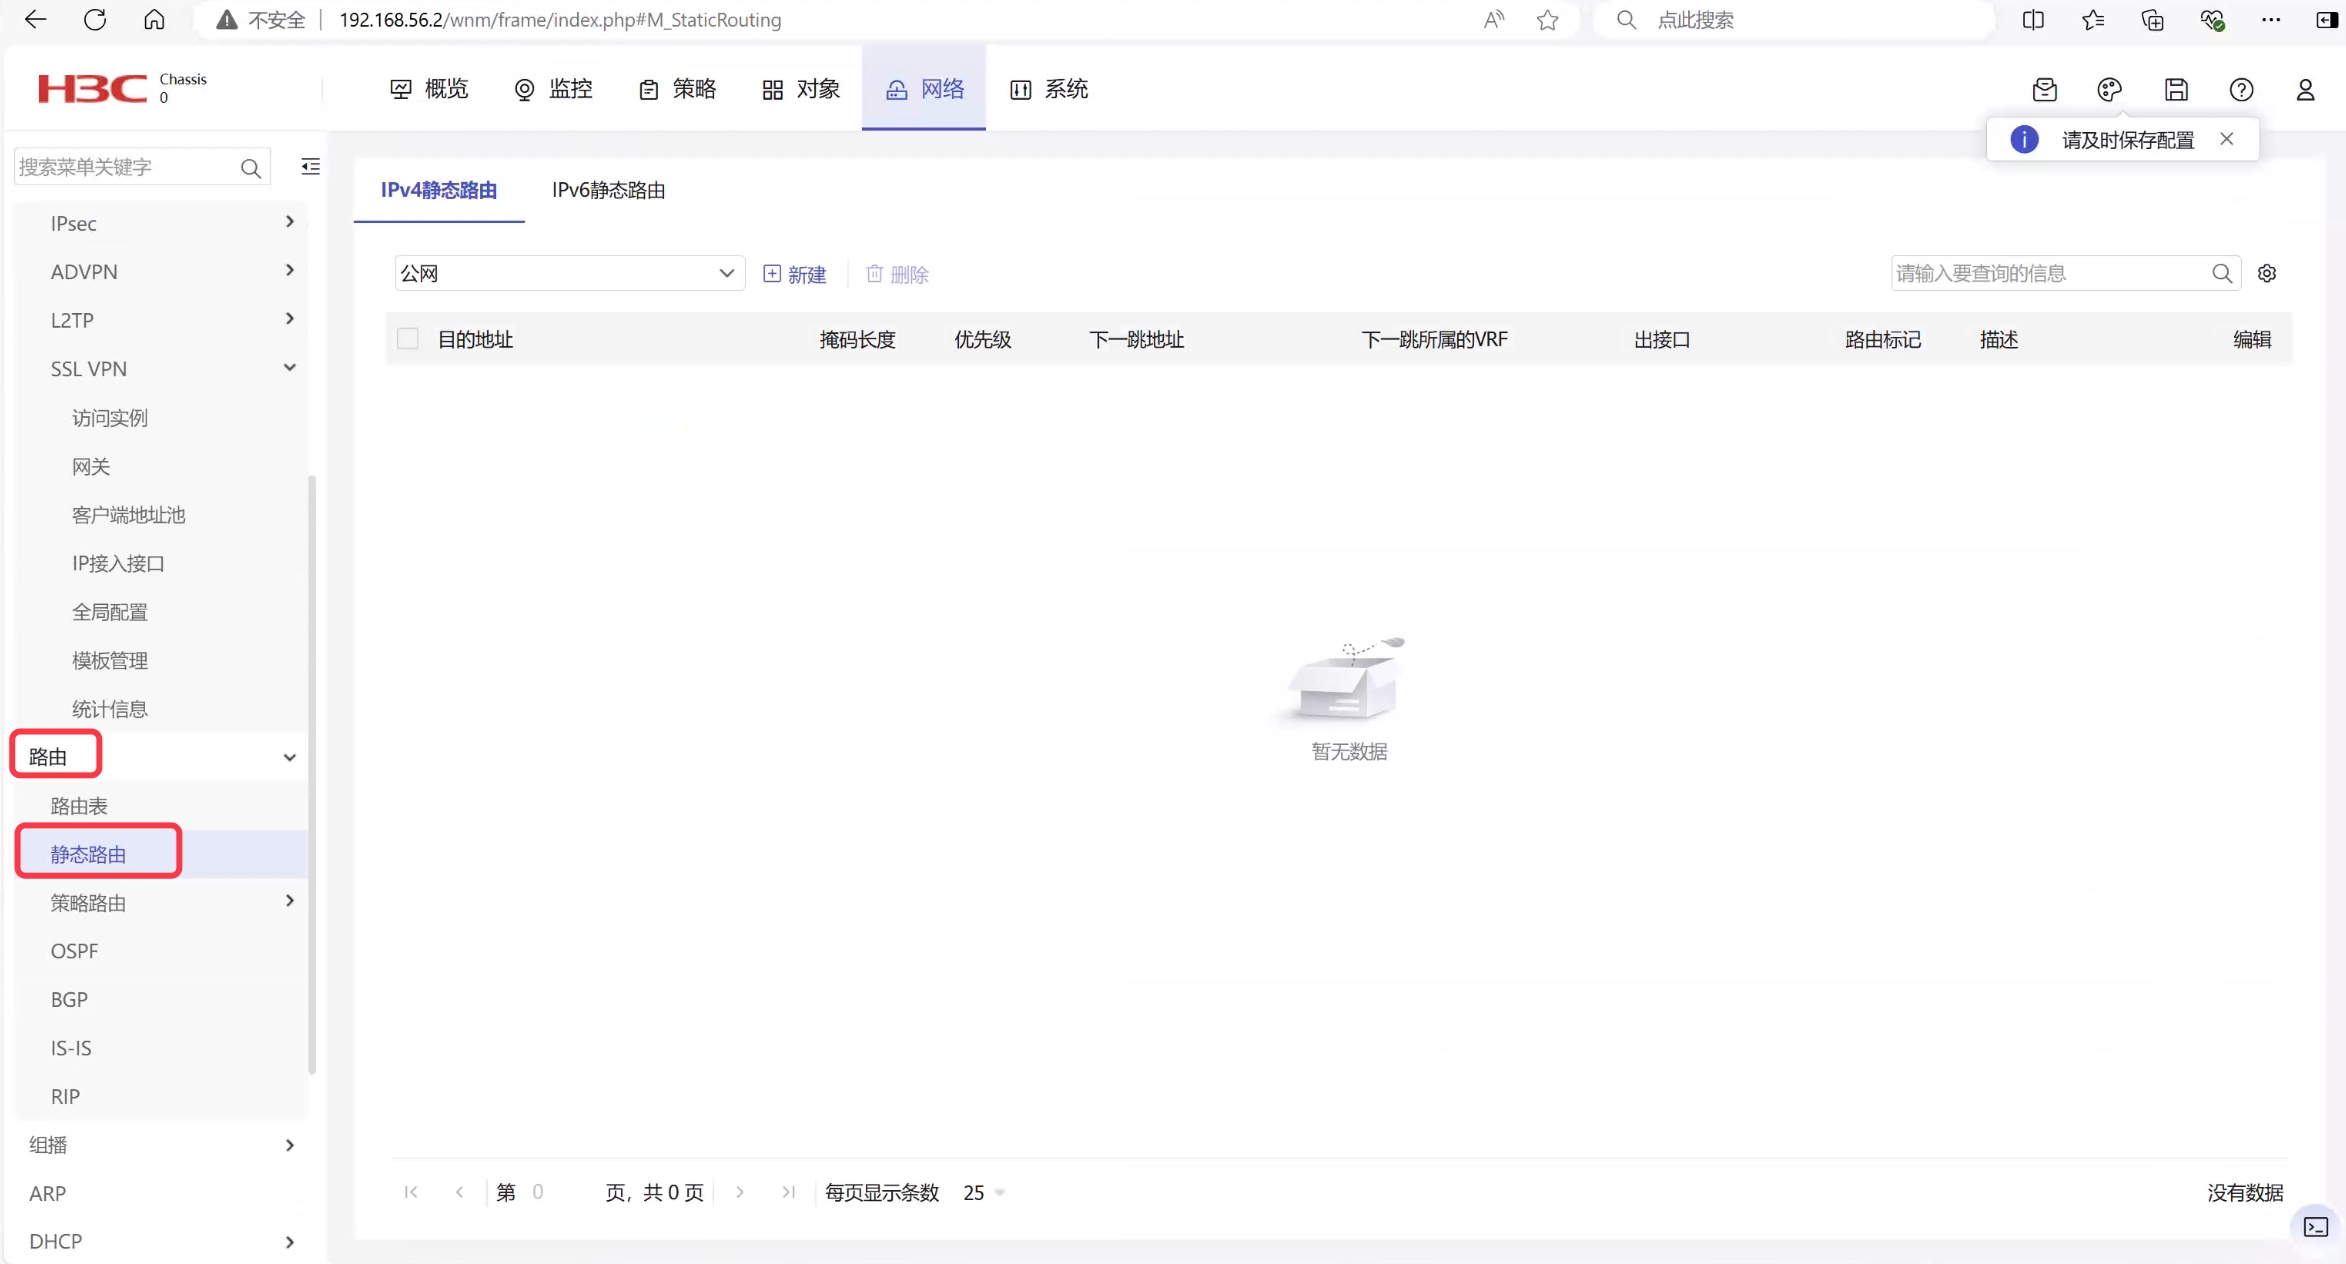Open the 网络 top menu
Image resolution: width=2346 pixels, height=1264 pixels.
point(924,89)
